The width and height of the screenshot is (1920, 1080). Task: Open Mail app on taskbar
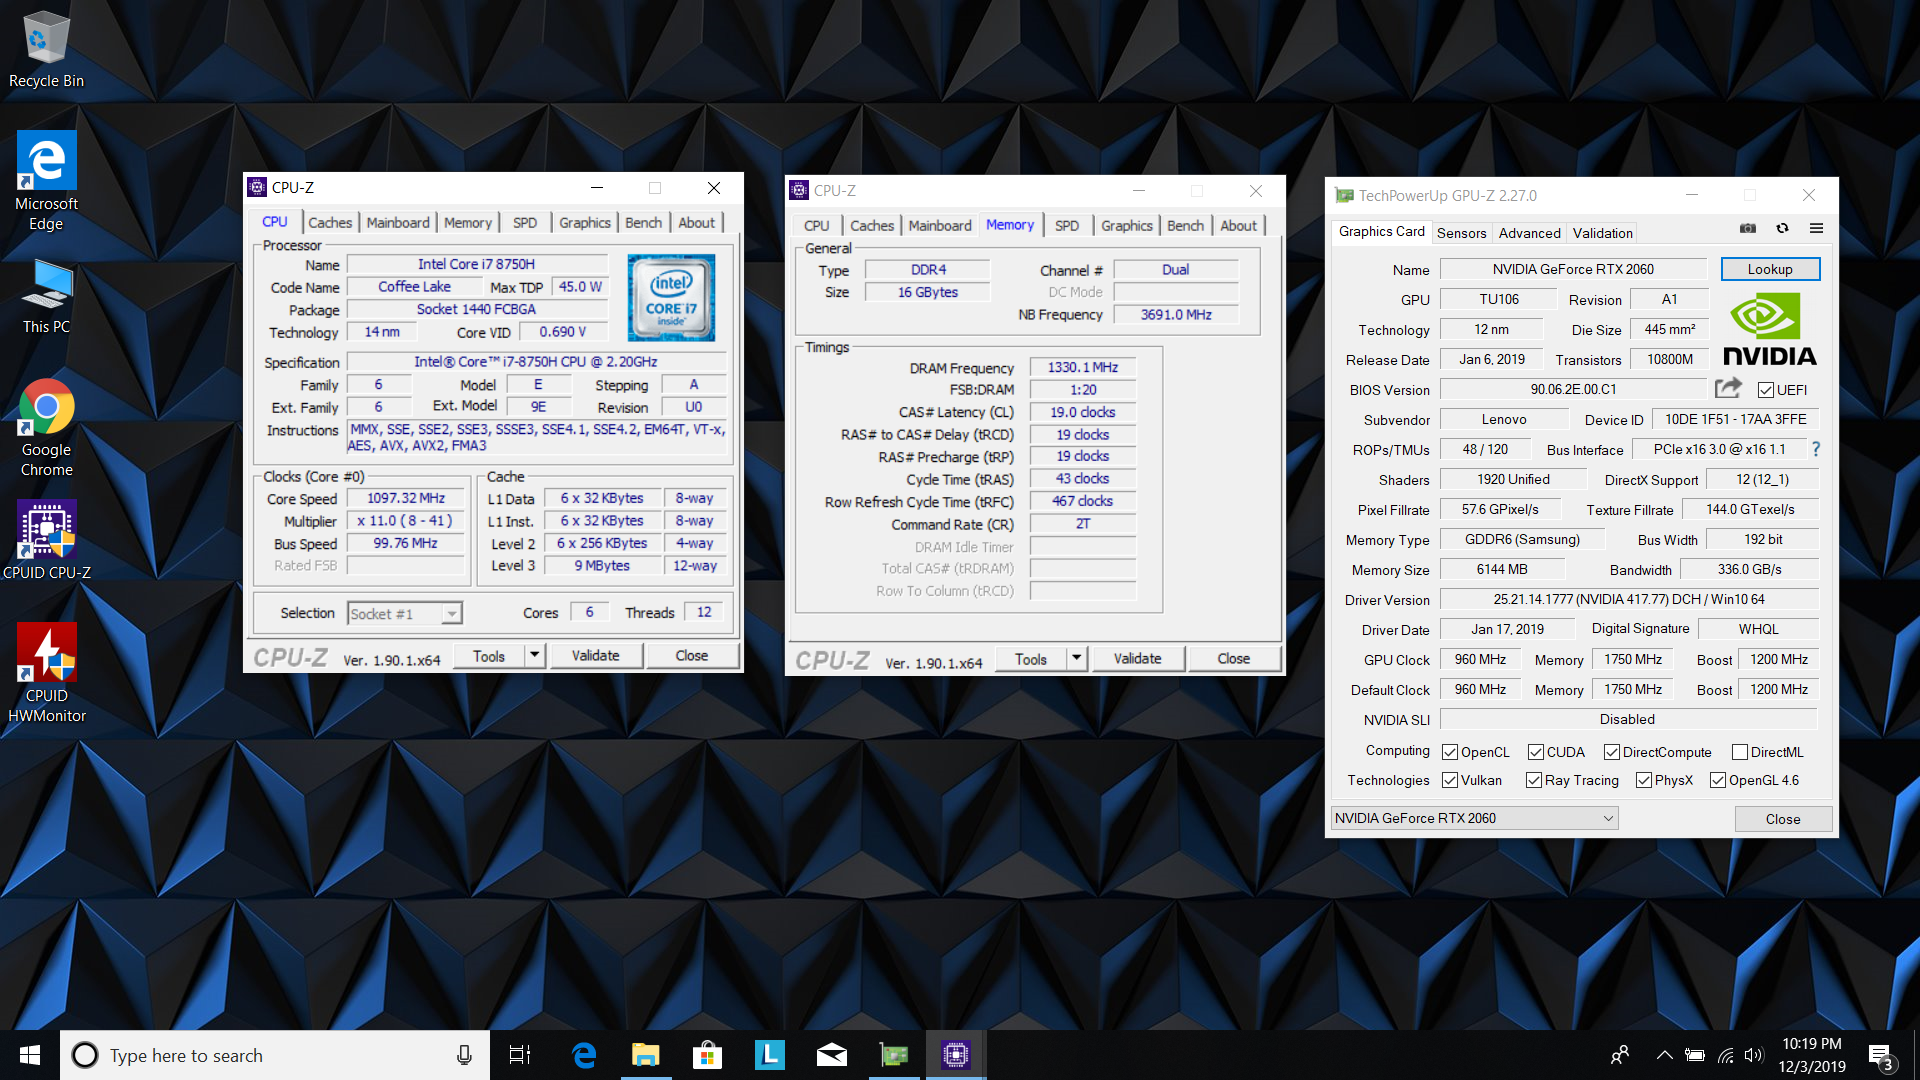click(831, 1055)
